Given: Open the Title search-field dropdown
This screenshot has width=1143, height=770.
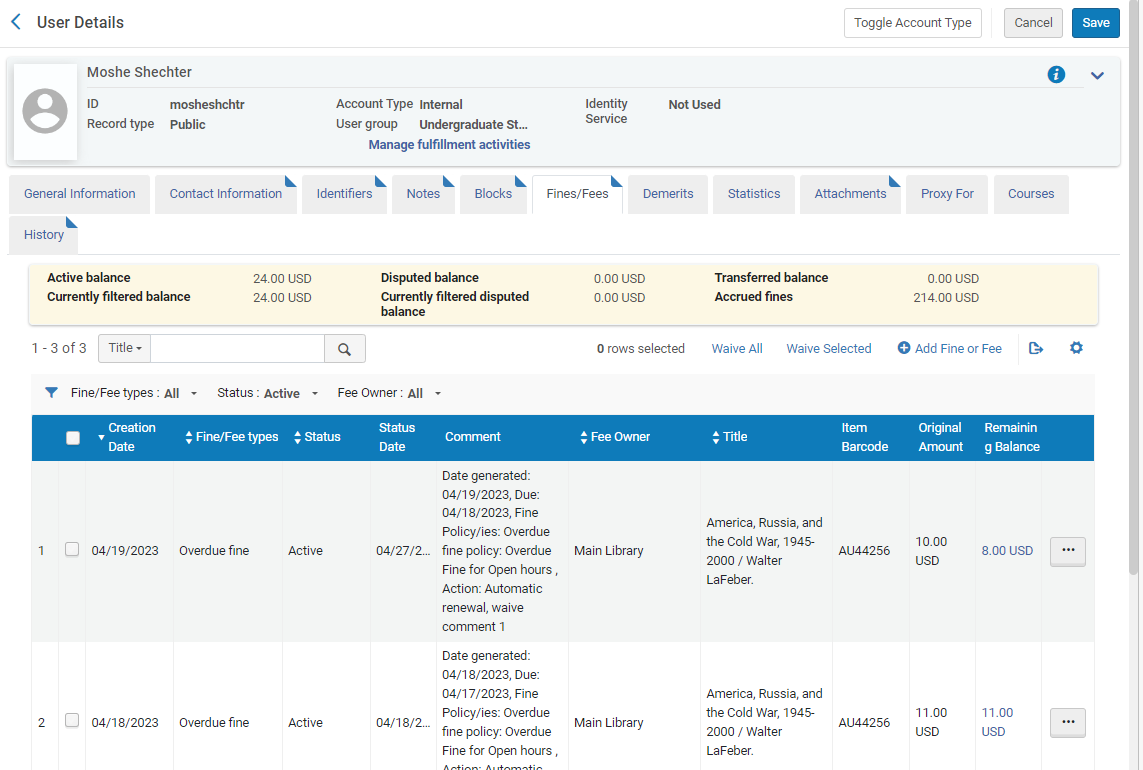Looking at the screenshot, I should [125, 348].
